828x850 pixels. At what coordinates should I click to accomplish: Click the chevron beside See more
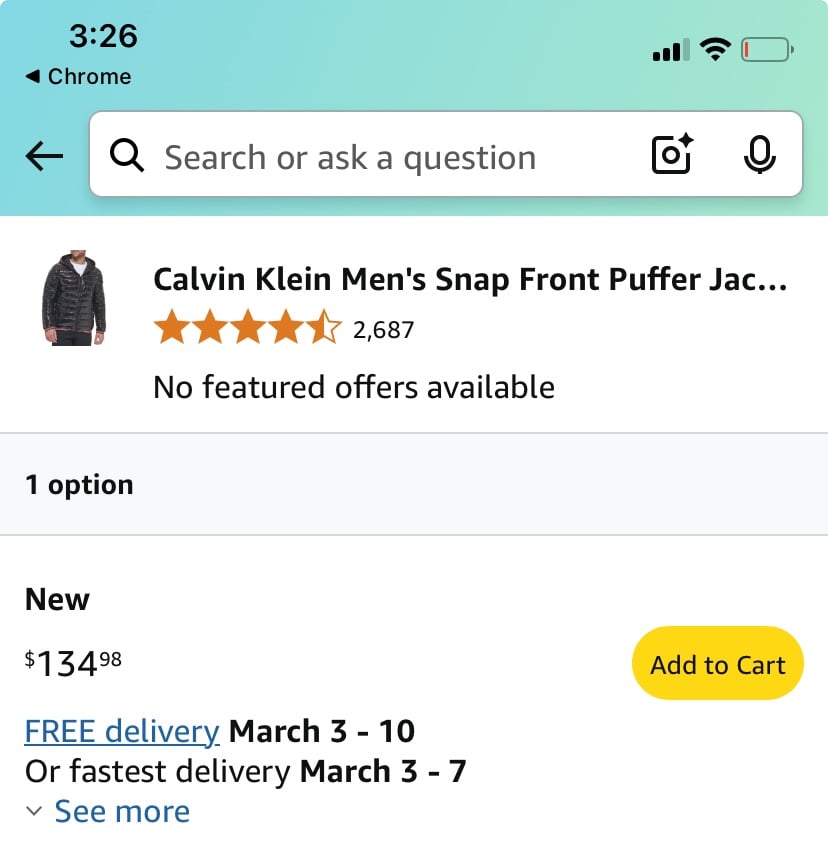click(34, 812)
